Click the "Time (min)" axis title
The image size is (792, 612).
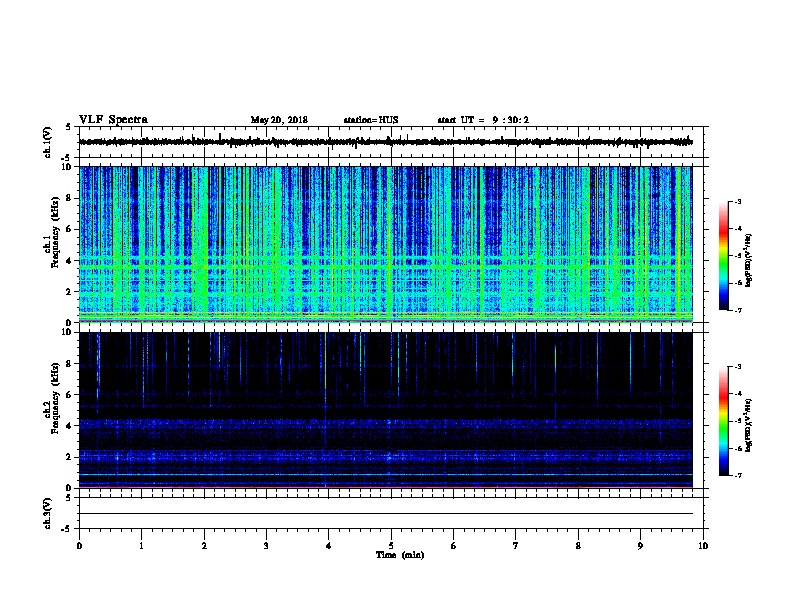coord(400,555)
